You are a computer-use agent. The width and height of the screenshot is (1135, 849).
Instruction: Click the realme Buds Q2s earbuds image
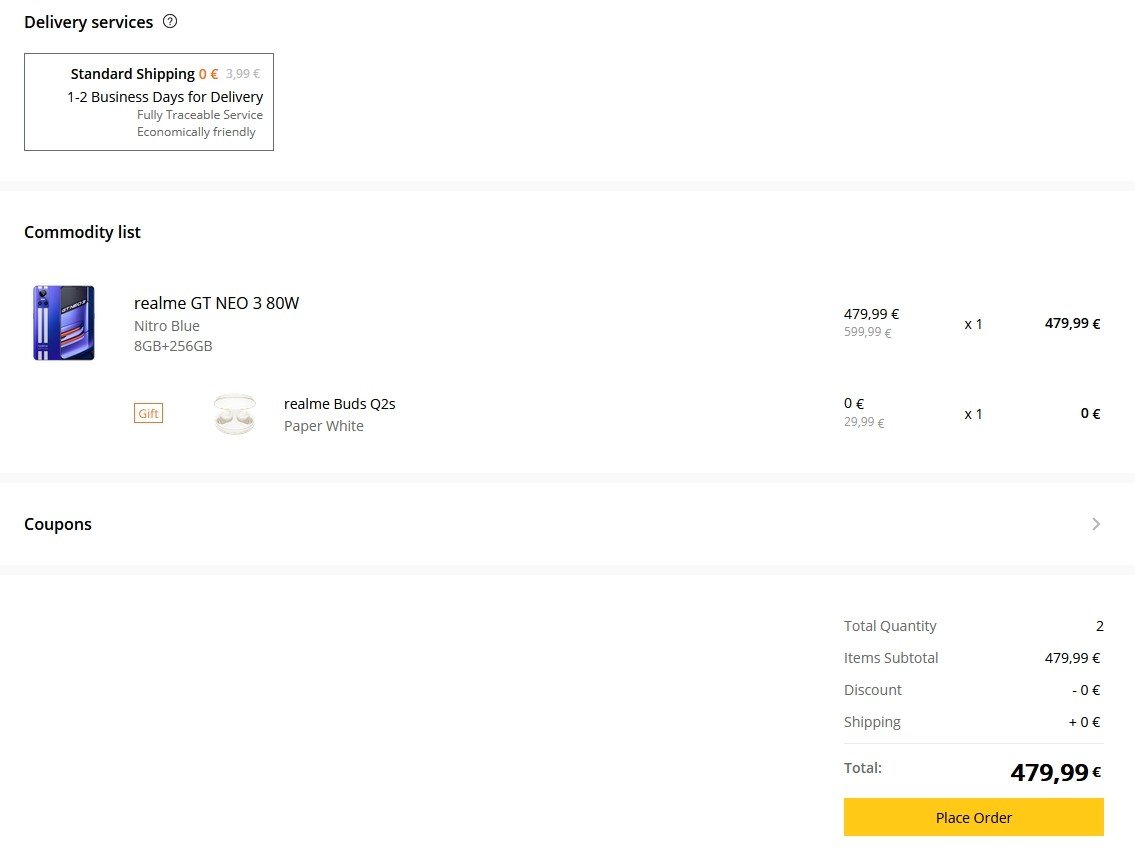[235, 414]
